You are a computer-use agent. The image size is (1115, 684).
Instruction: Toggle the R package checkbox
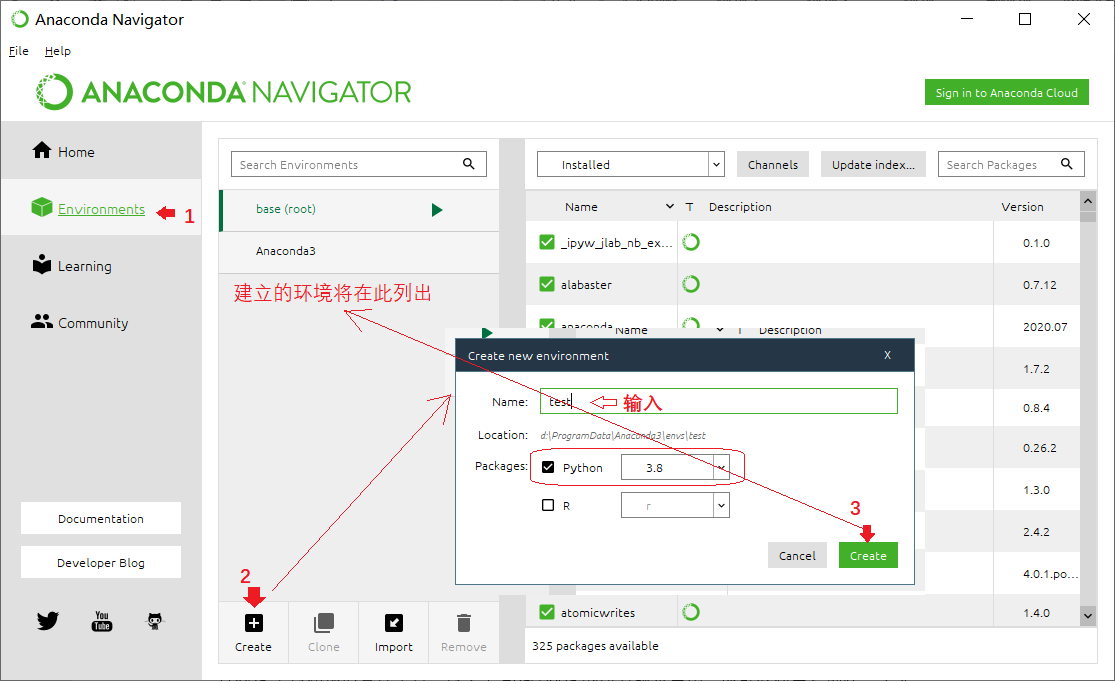click(x=548, y=506)
